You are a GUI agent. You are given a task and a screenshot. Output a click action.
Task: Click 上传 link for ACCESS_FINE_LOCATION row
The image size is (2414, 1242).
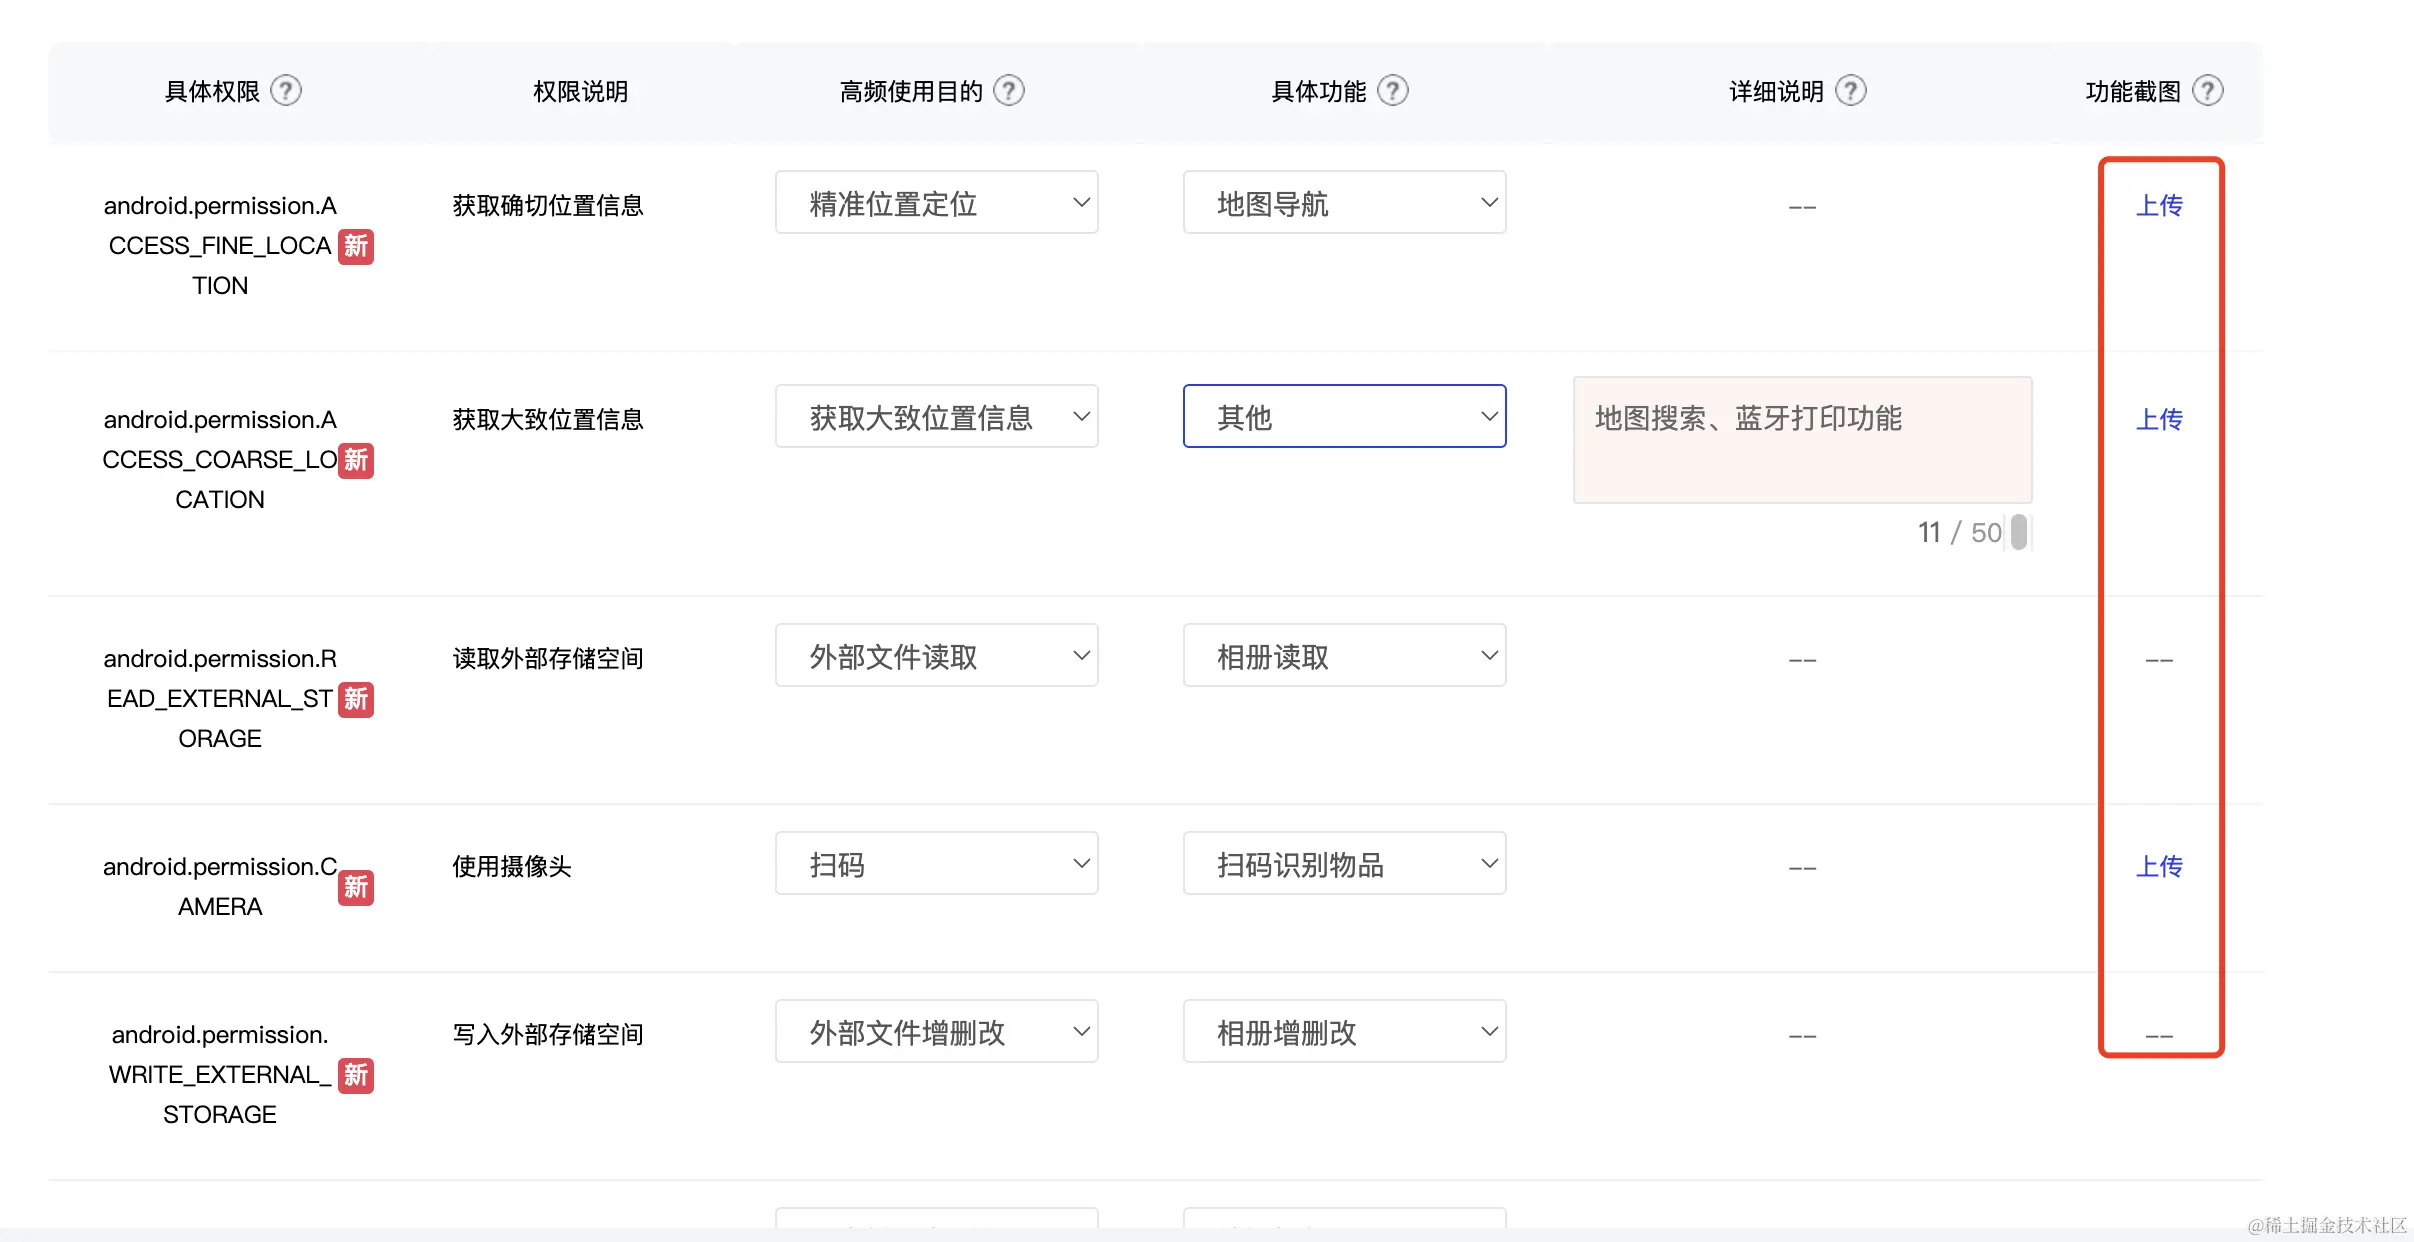2159,206
